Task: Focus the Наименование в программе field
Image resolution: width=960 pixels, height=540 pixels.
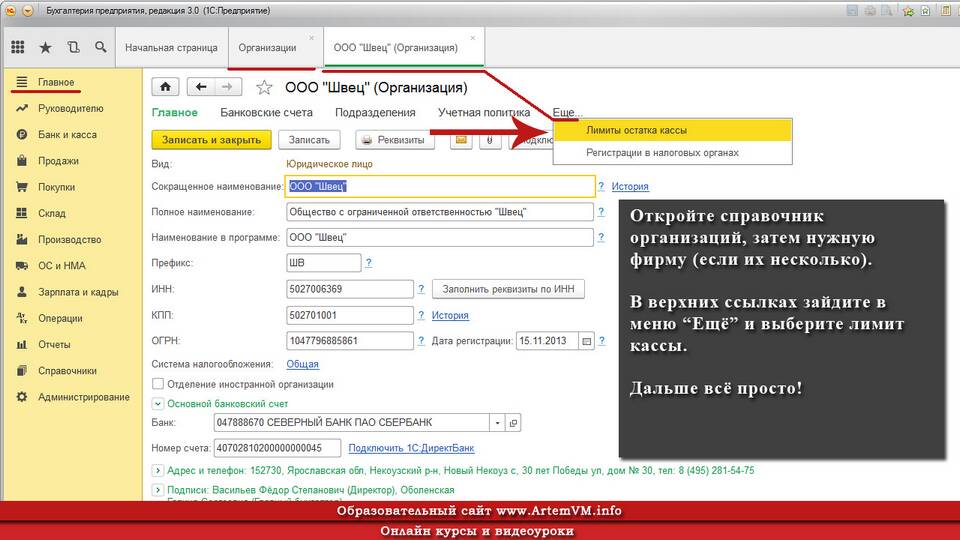Action: [x=440, y=237]
